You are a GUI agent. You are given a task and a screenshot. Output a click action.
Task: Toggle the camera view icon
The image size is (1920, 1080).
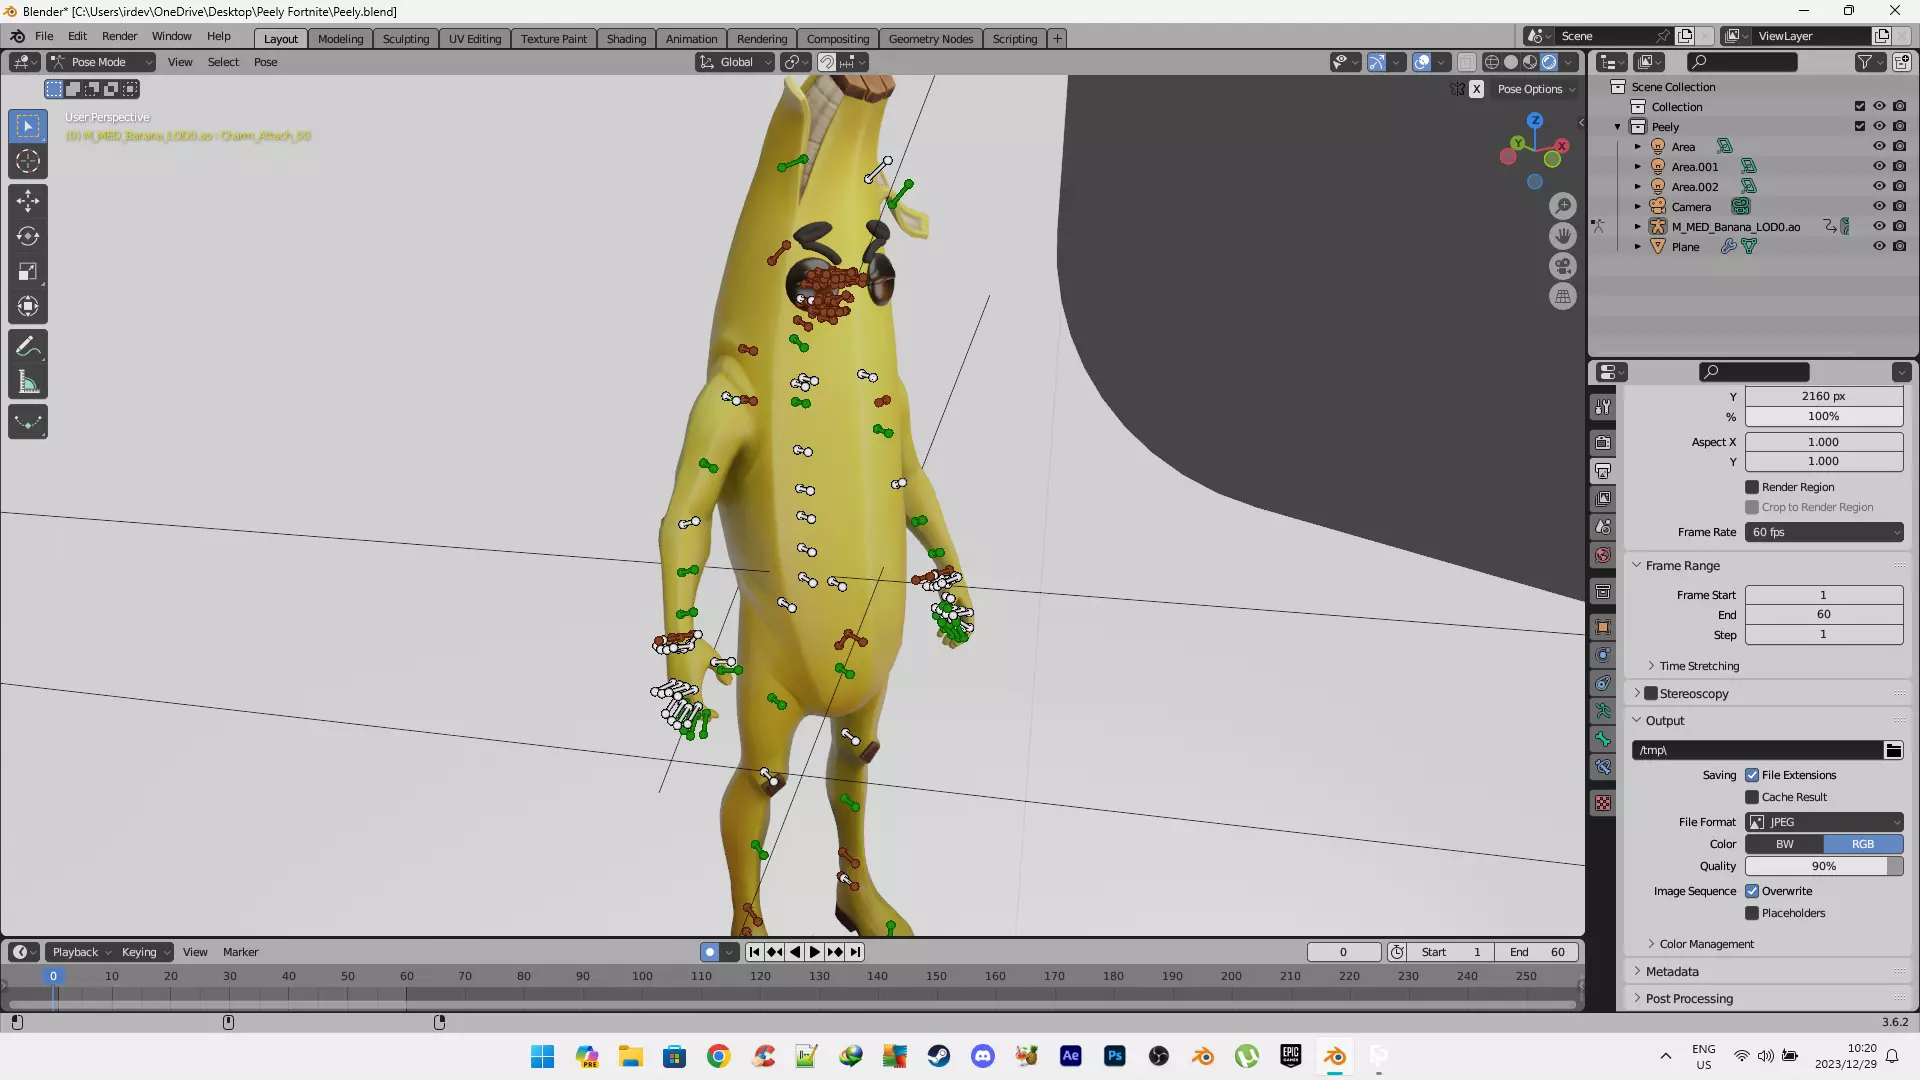click(1563, 266)
